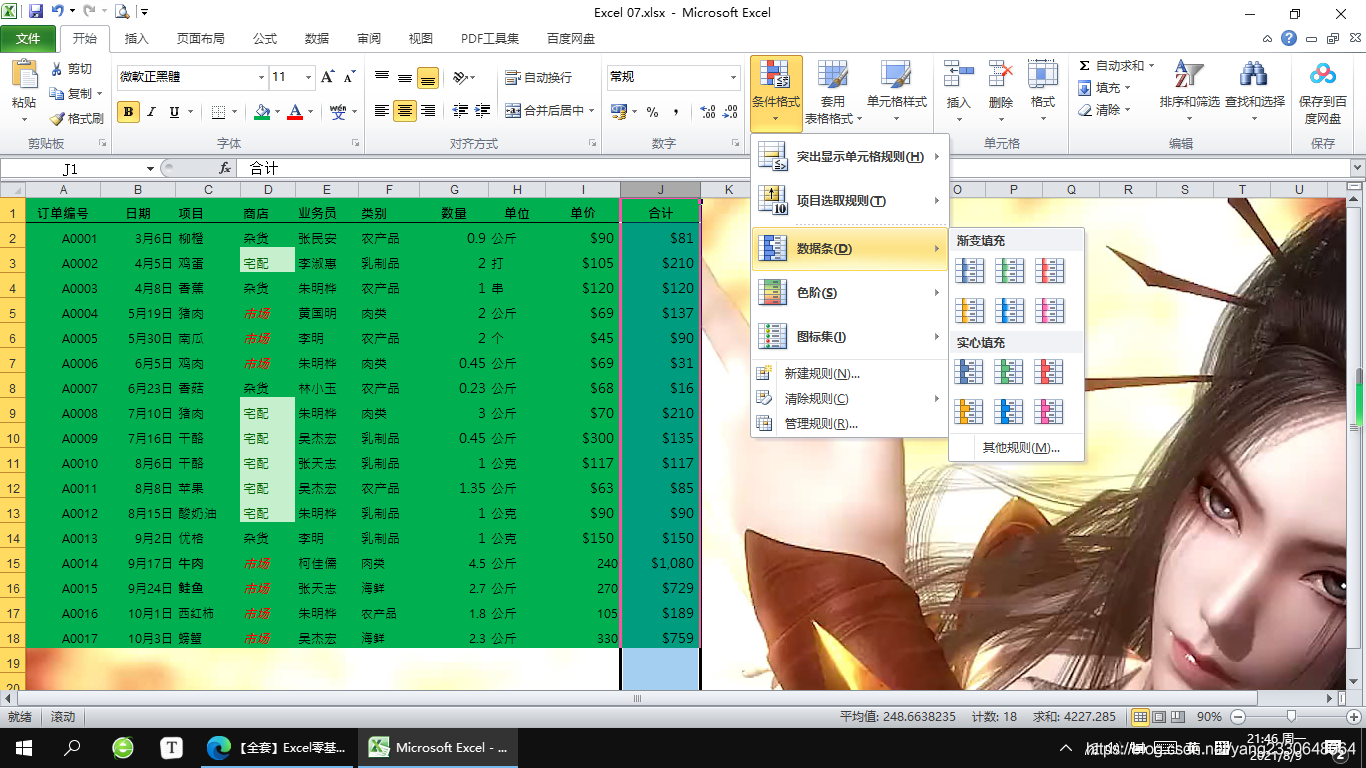The image size is (1366, 768).
Task: Apply blue gradient fill data bar
Action: 970,270
